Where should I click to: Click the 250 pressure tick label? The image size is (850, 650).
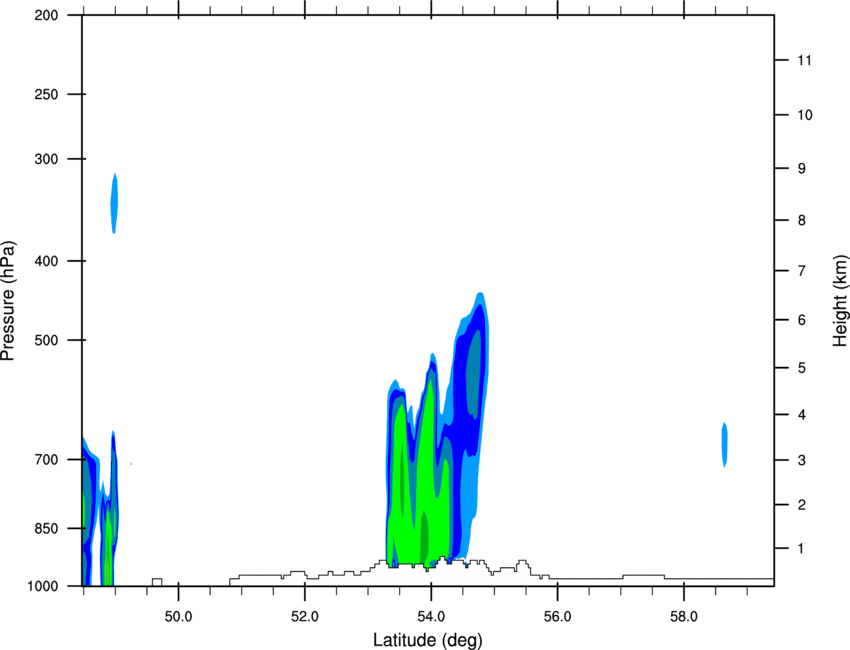[46, 94]
